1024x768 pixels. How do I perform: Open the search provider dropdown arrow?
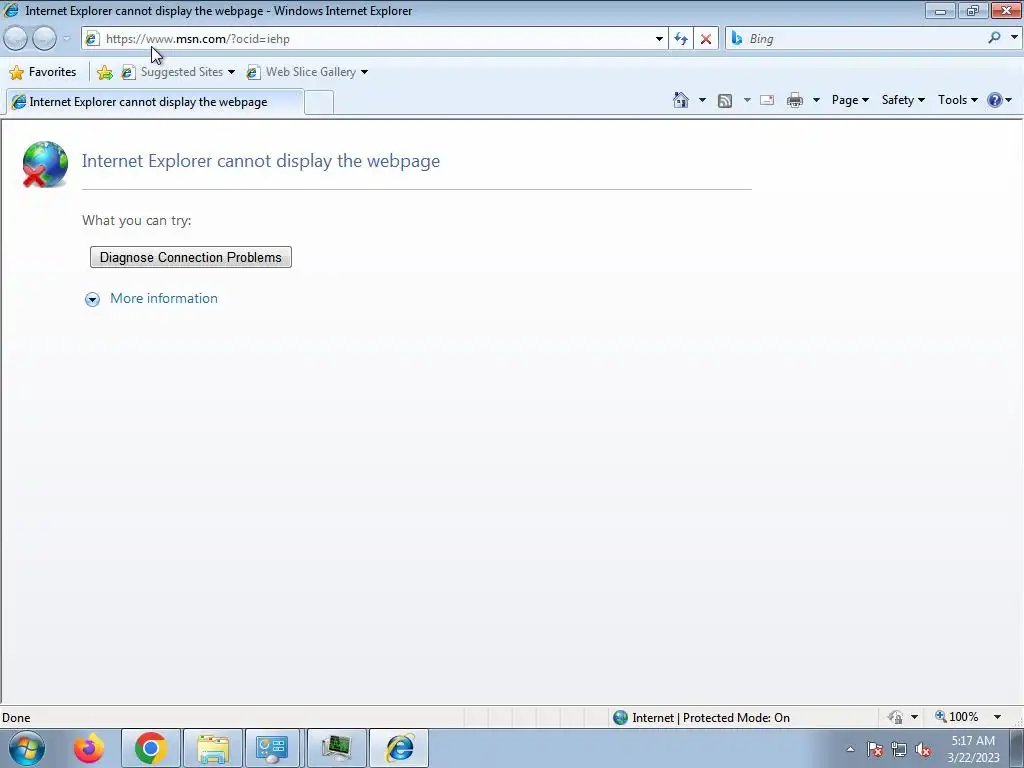click(1014, 38)
